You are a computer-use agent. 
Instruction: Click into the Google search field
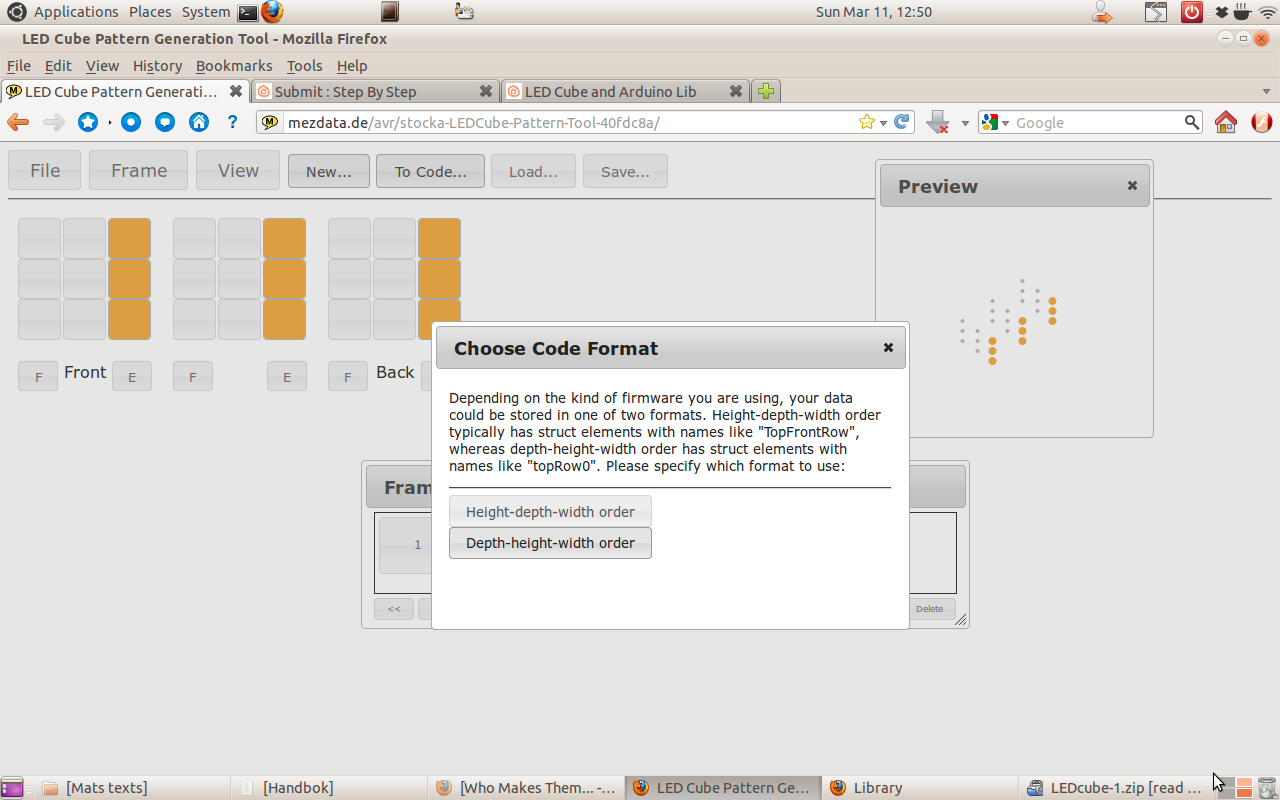[x=1096, y=122]
